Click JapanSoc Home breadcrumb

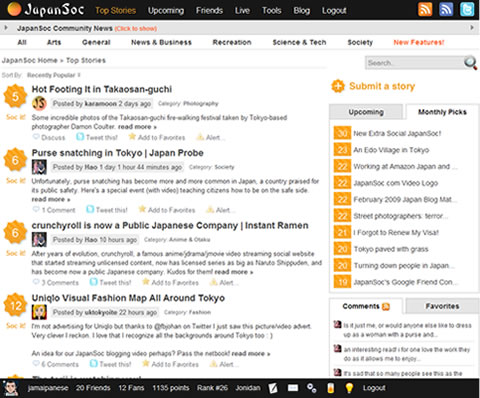click(x=30, y=60)
